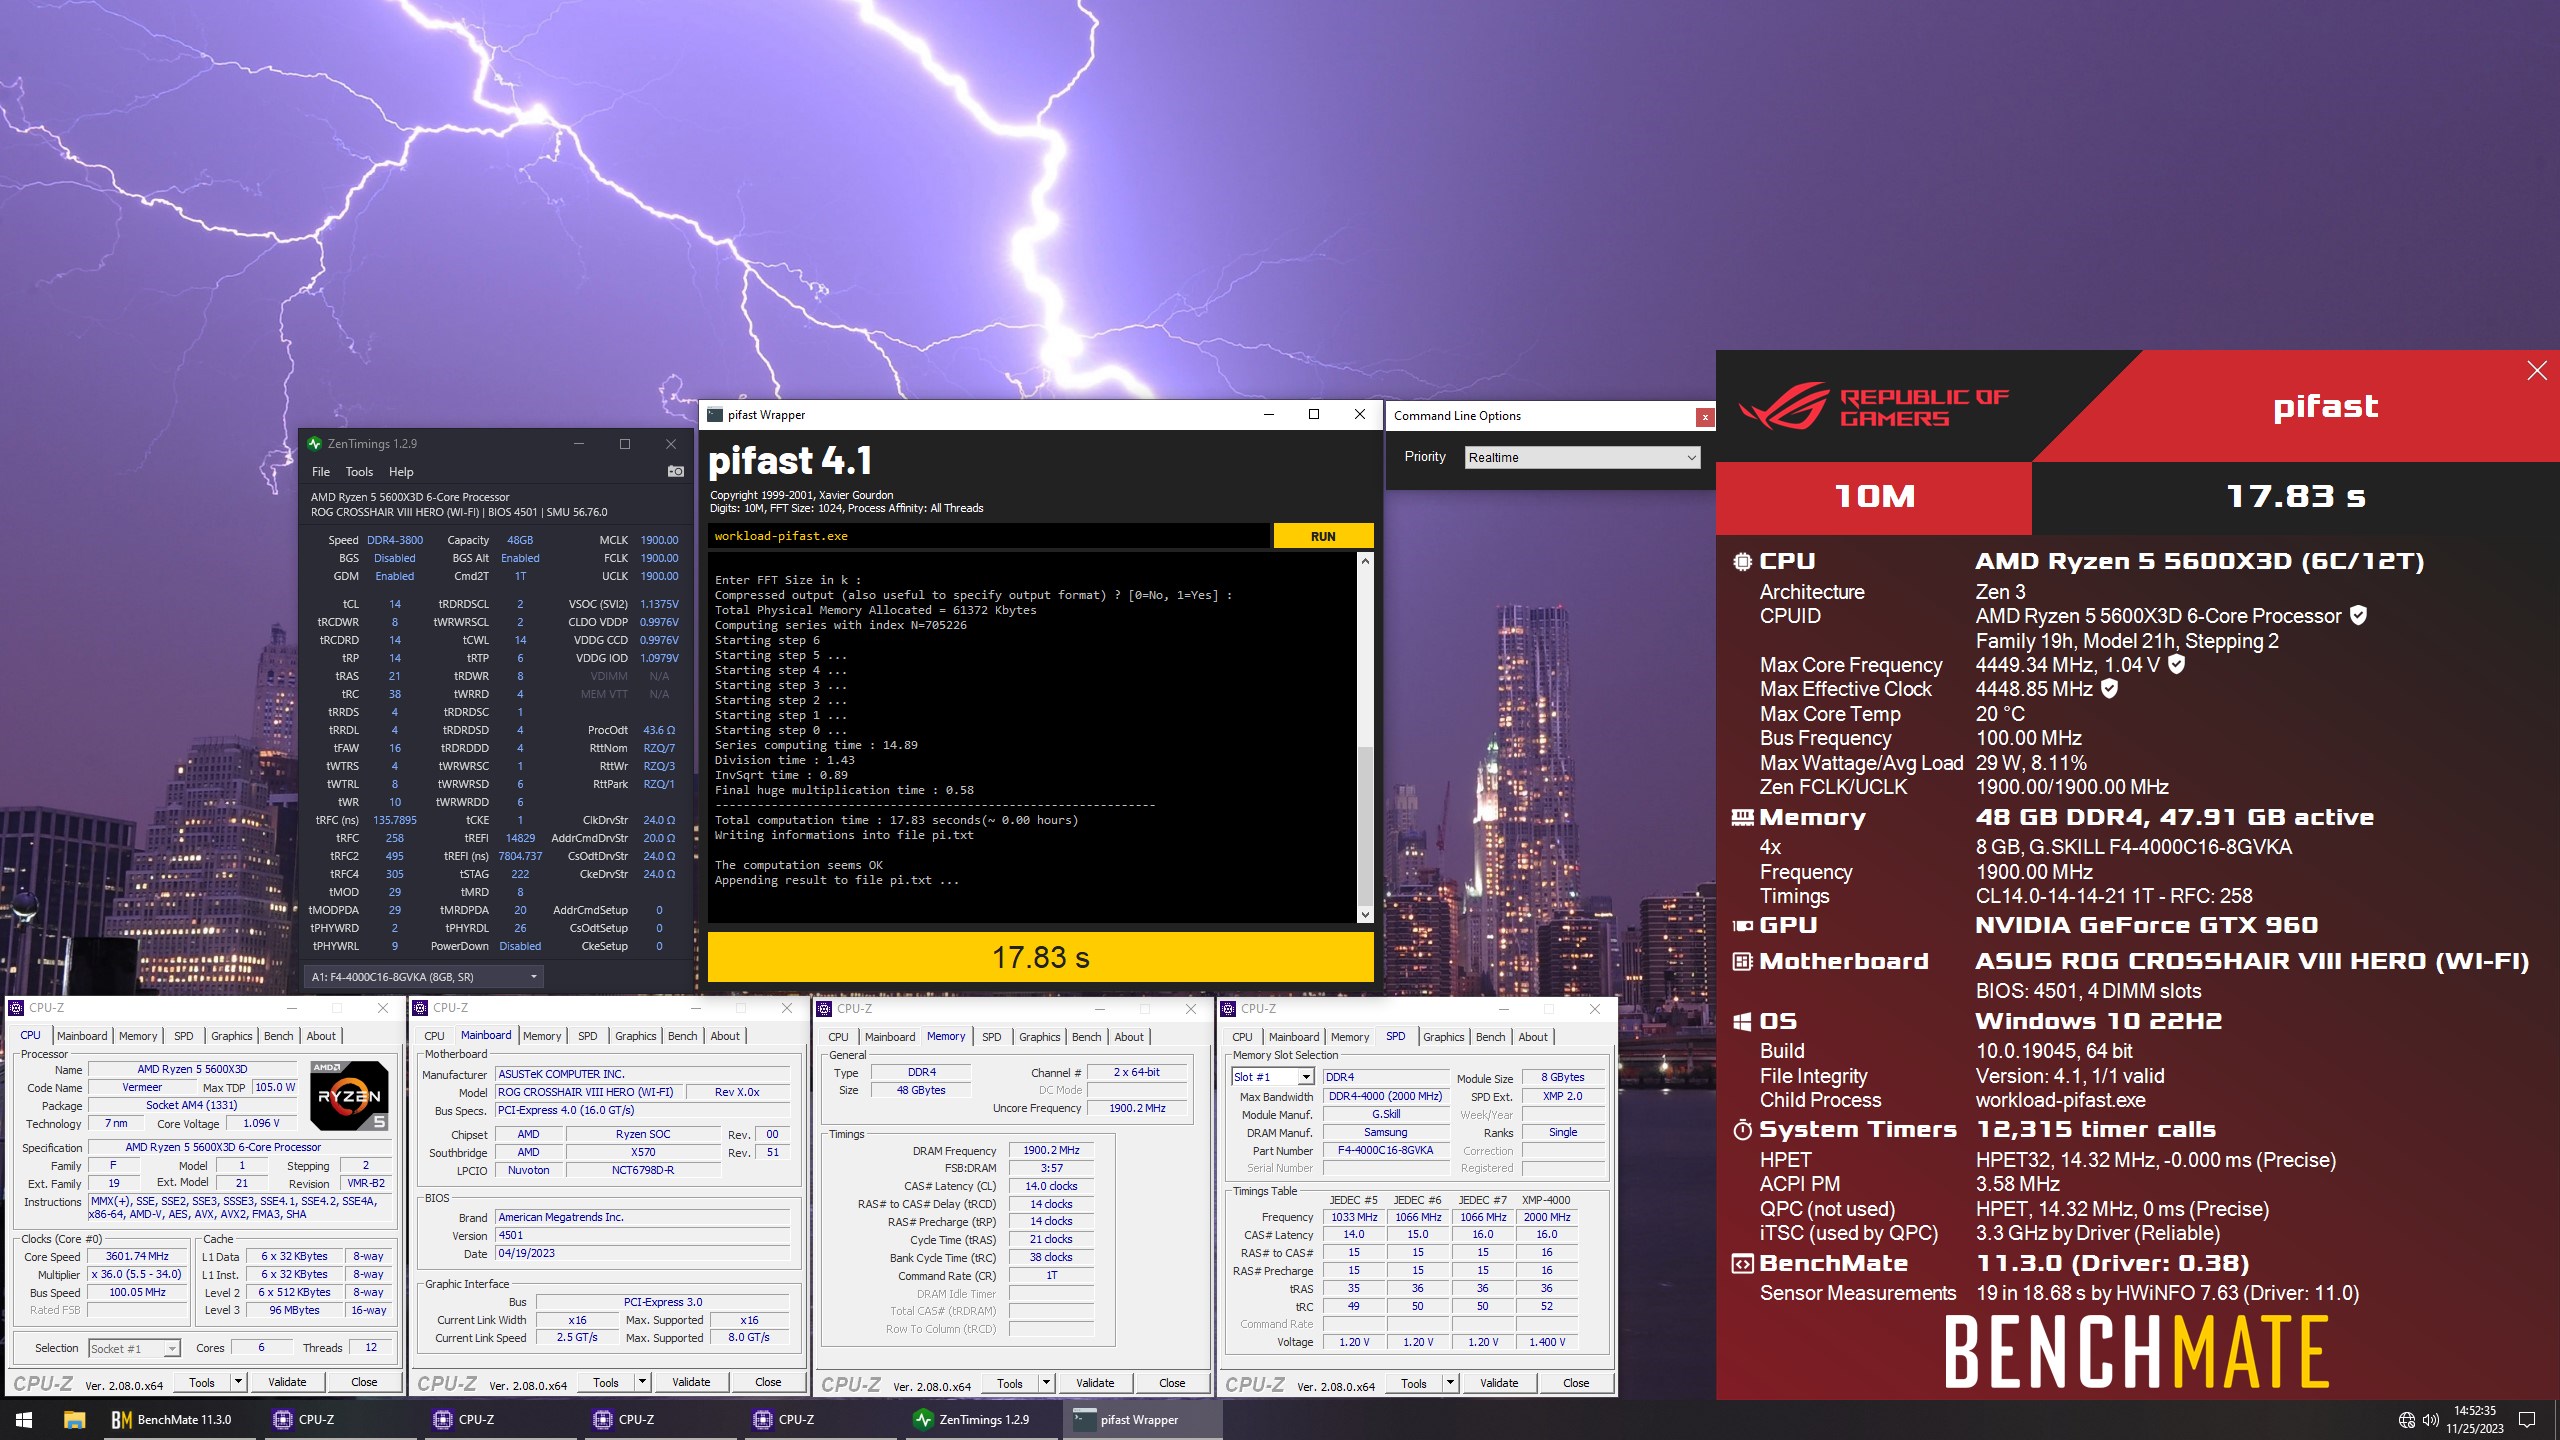Click the network globe tray icon

[2407, 1419]
